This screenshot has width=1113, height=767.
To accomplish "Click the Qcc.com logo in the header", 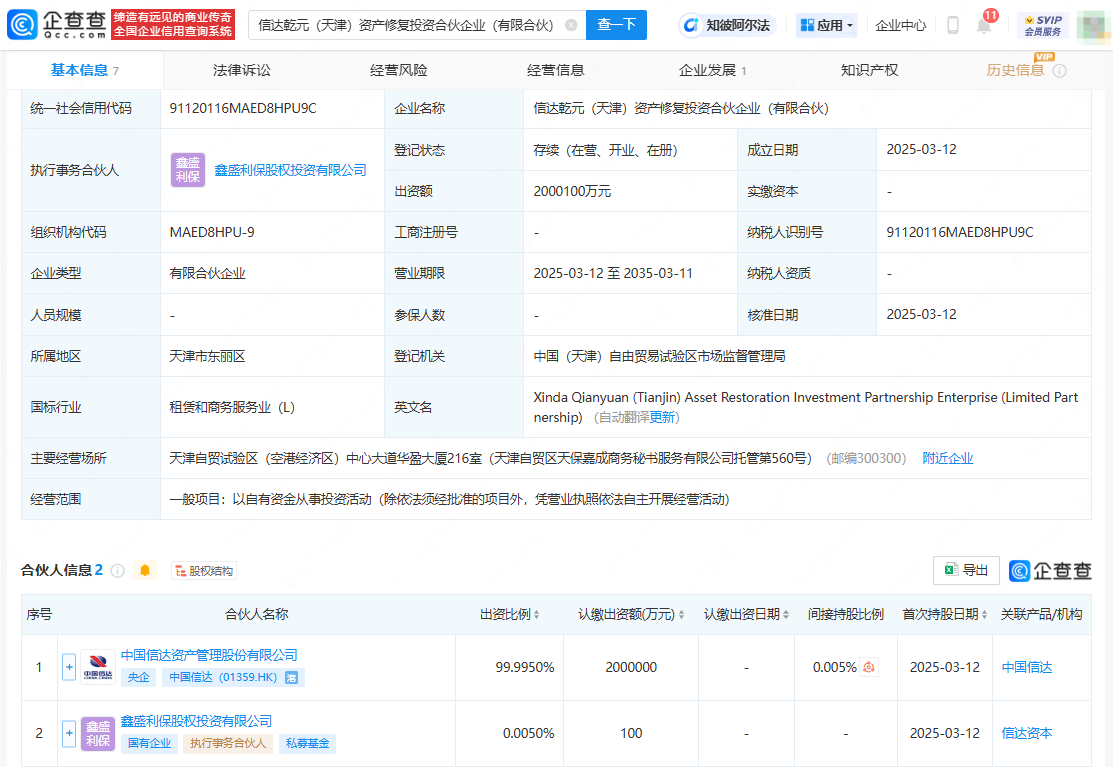I will (57, 25).
